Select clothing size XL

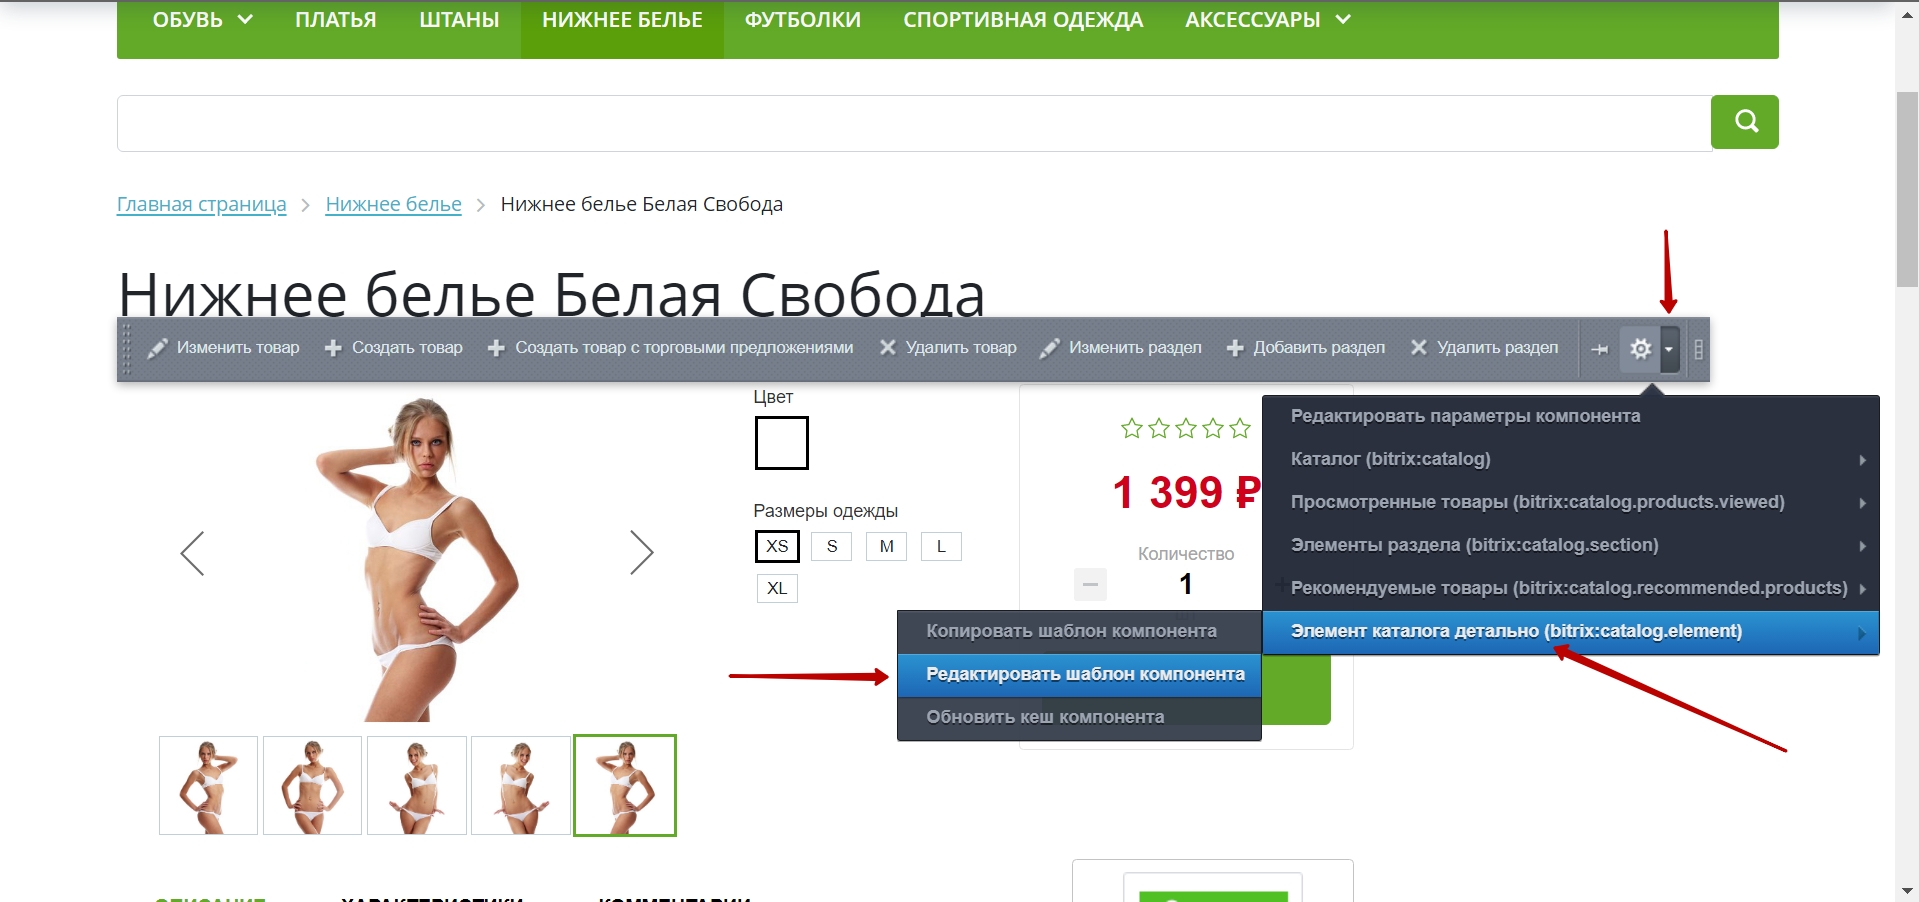click(777, 588)
